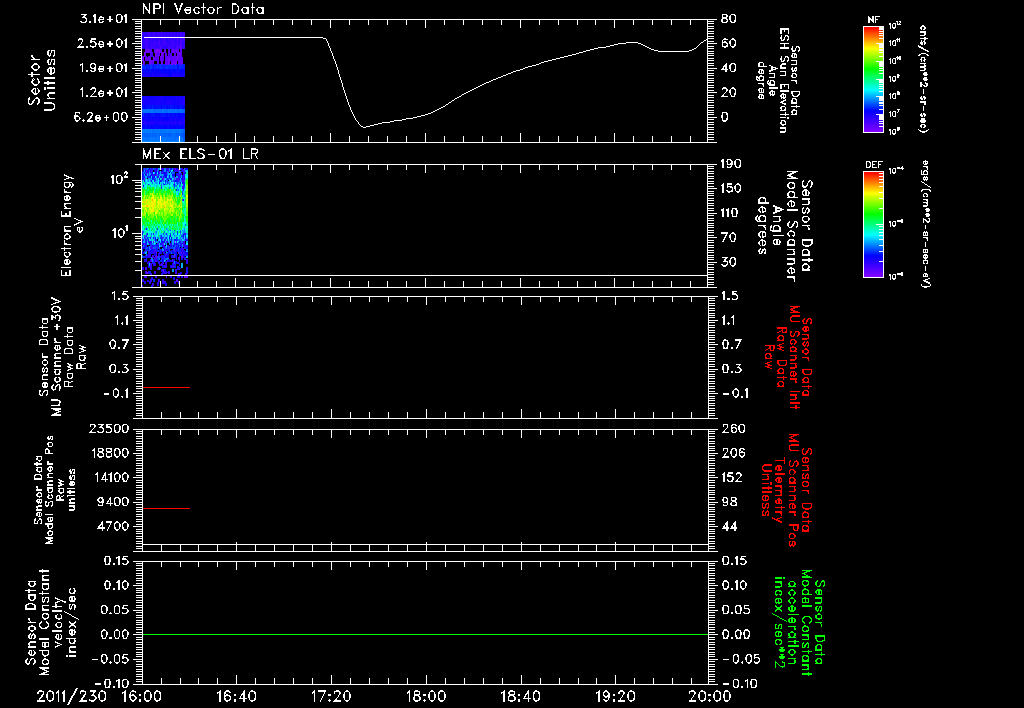Click the '18:00' time tick label
The height and width of the screenshot is (708, 1024).
point(426,696)
